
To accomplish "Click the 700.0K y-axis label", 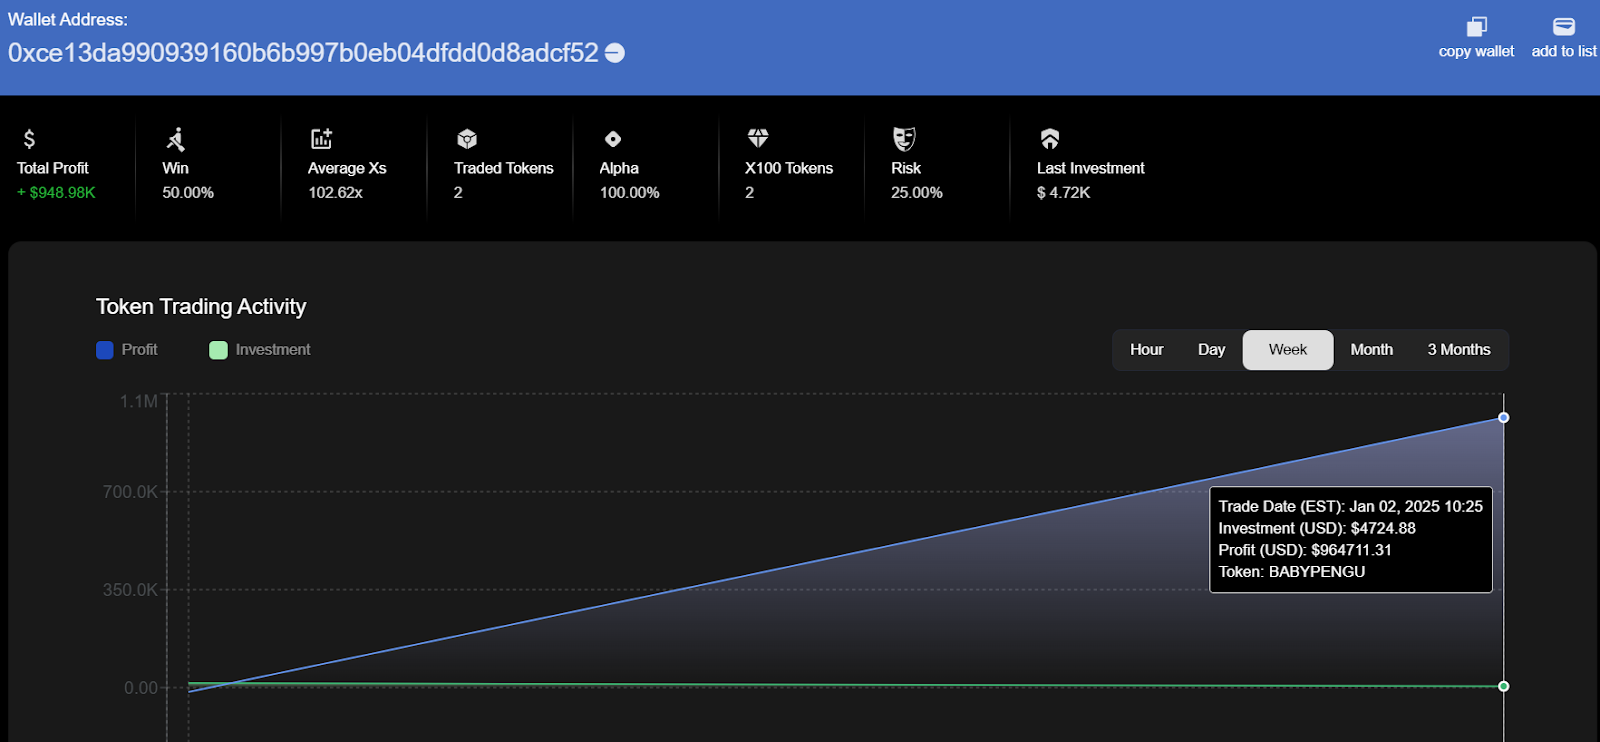I will [x=130, y=492].
